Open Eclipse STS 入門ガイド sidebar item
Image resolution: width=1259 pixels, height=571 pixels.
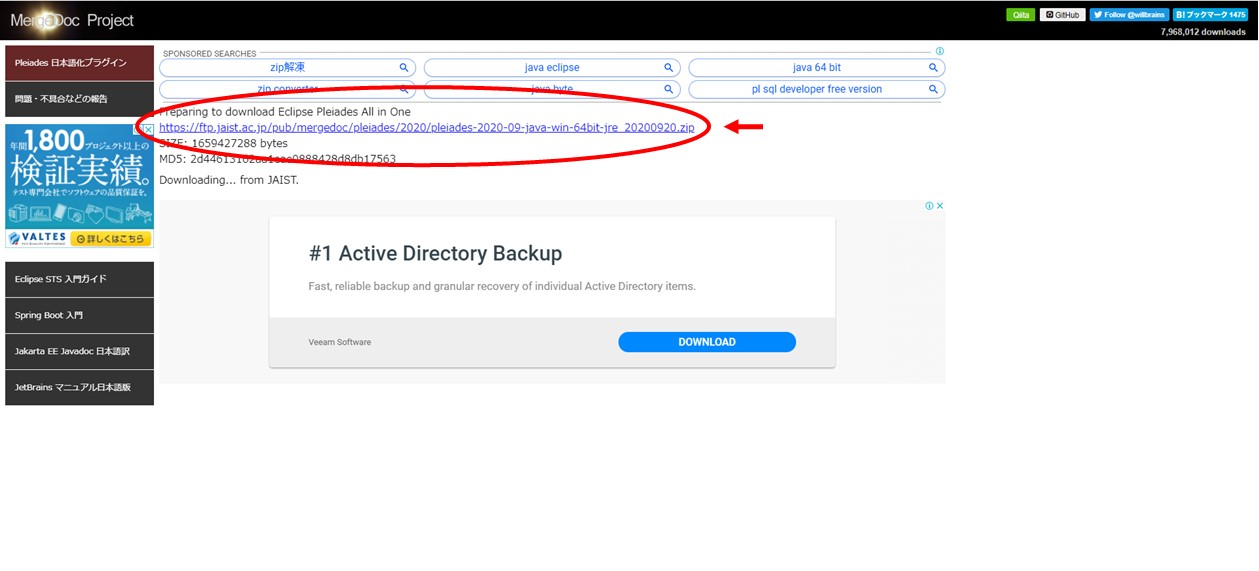[x=80, y=279]
